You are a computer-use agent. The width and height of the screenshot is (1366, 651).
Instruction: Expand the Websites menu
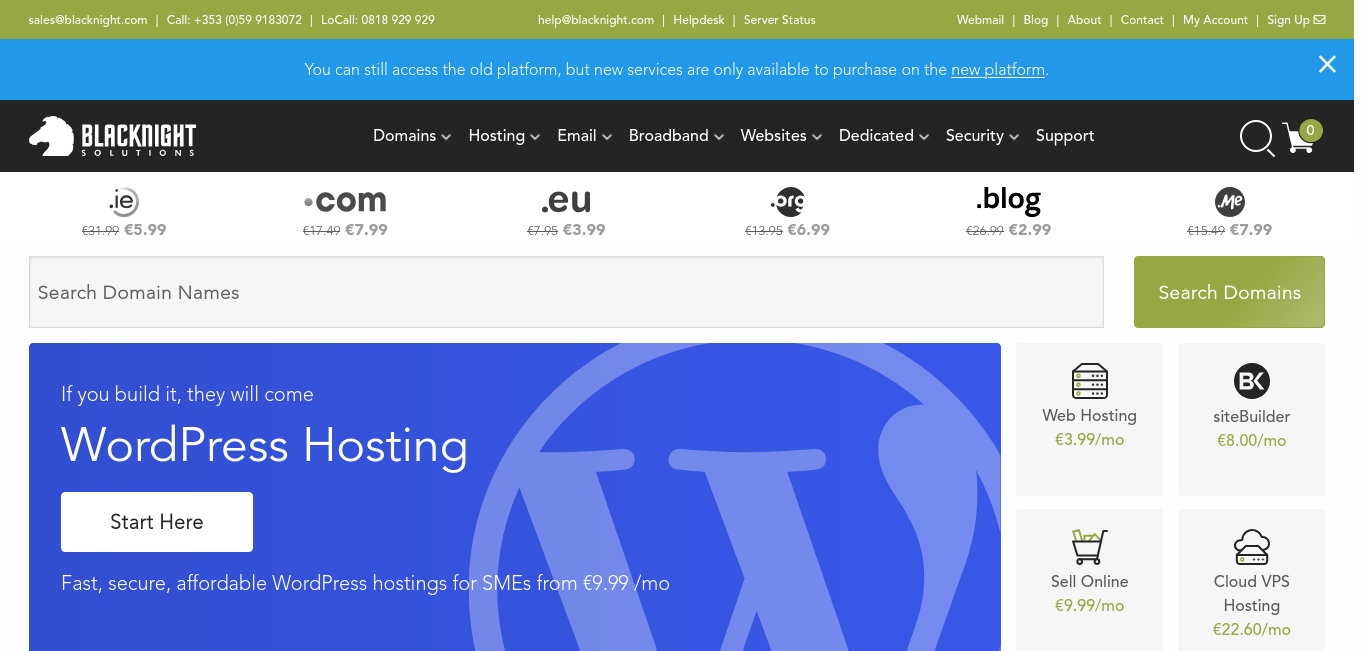(x=781, y=136)
